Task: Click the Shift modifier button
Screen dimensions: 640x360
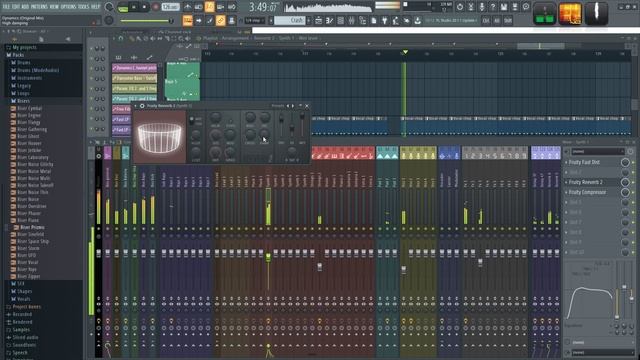Action: tap(508, 20)
